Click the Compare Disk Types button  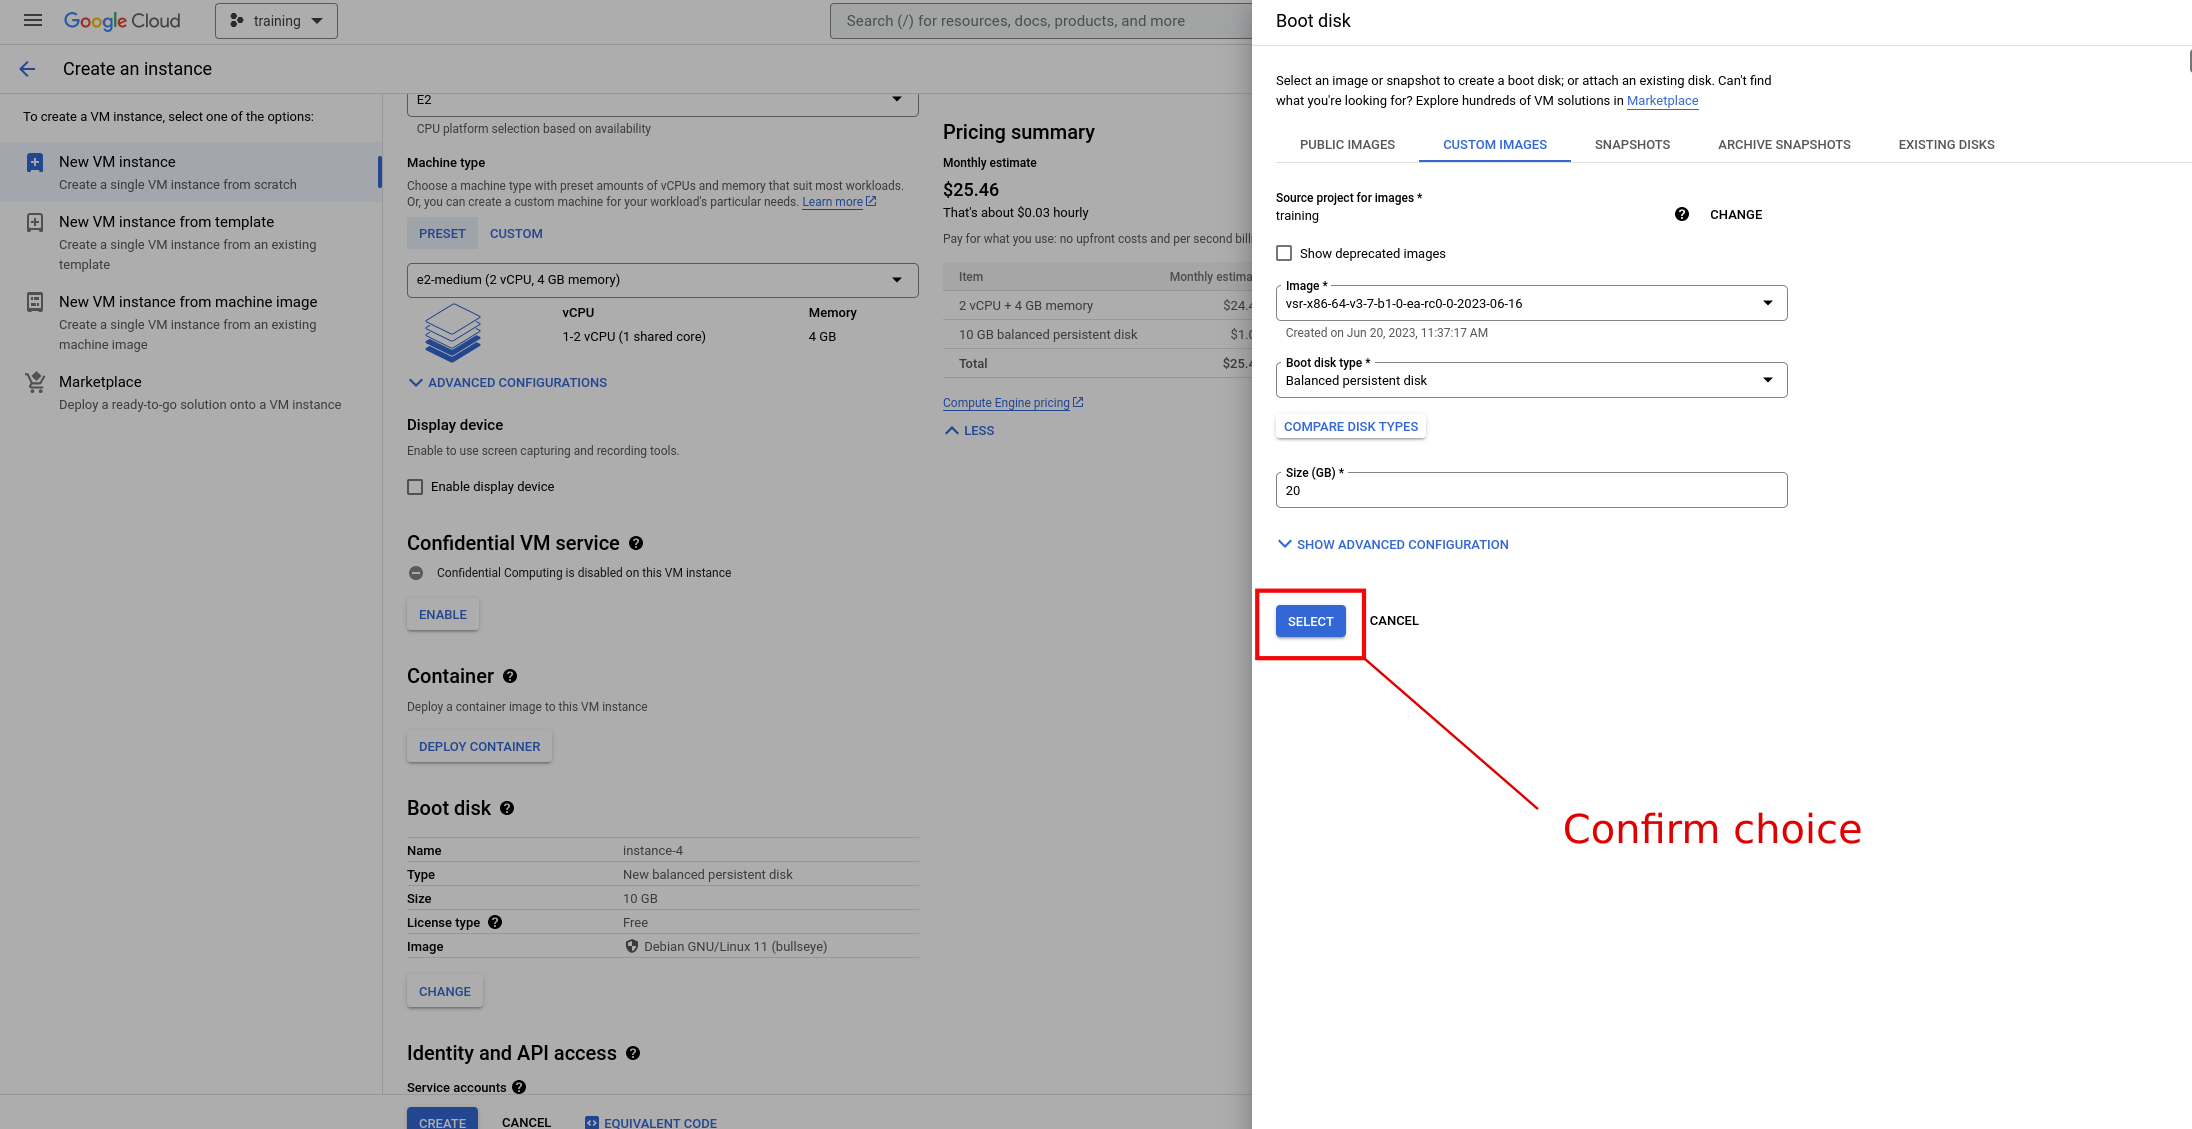coord(1350,427)
